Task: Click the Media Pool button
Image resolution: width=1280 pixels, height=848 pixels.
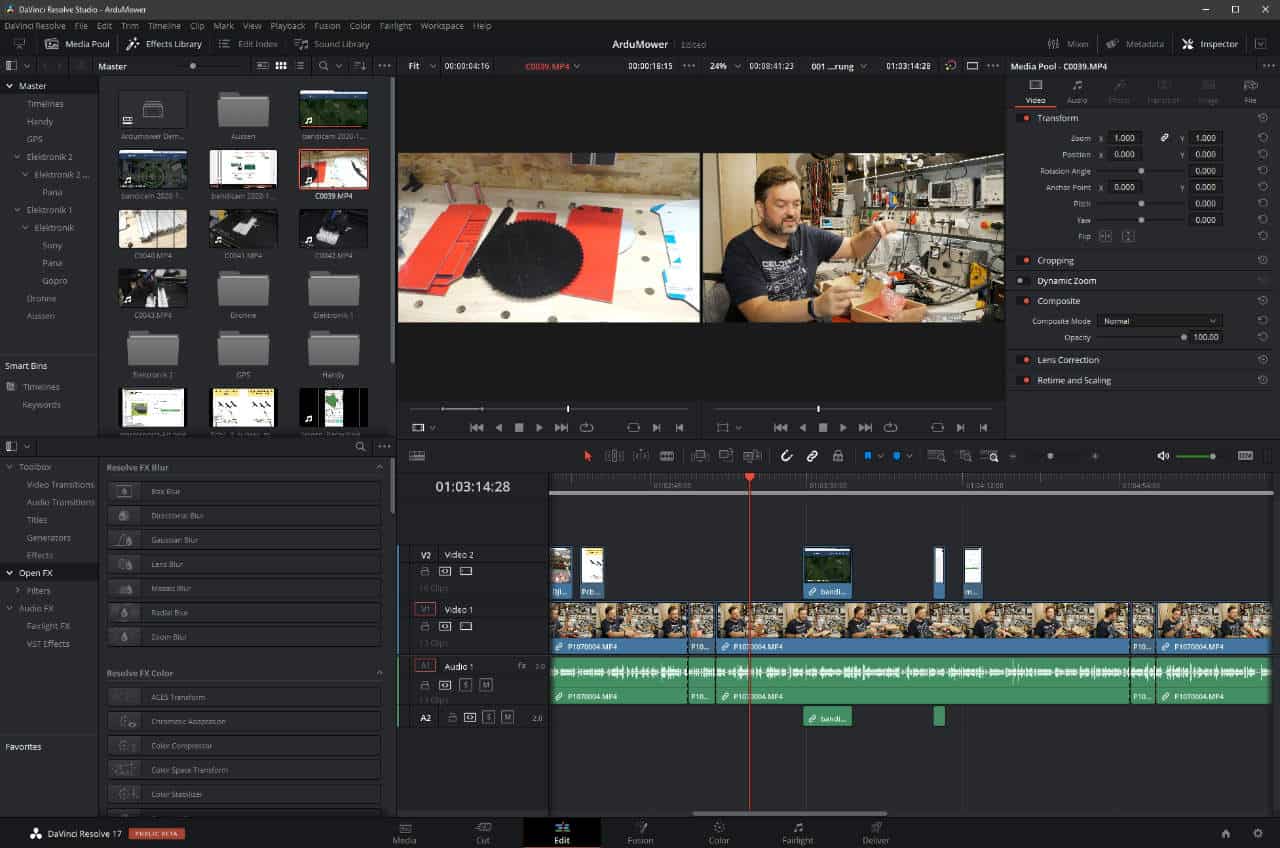Action: tap(78, 44)
